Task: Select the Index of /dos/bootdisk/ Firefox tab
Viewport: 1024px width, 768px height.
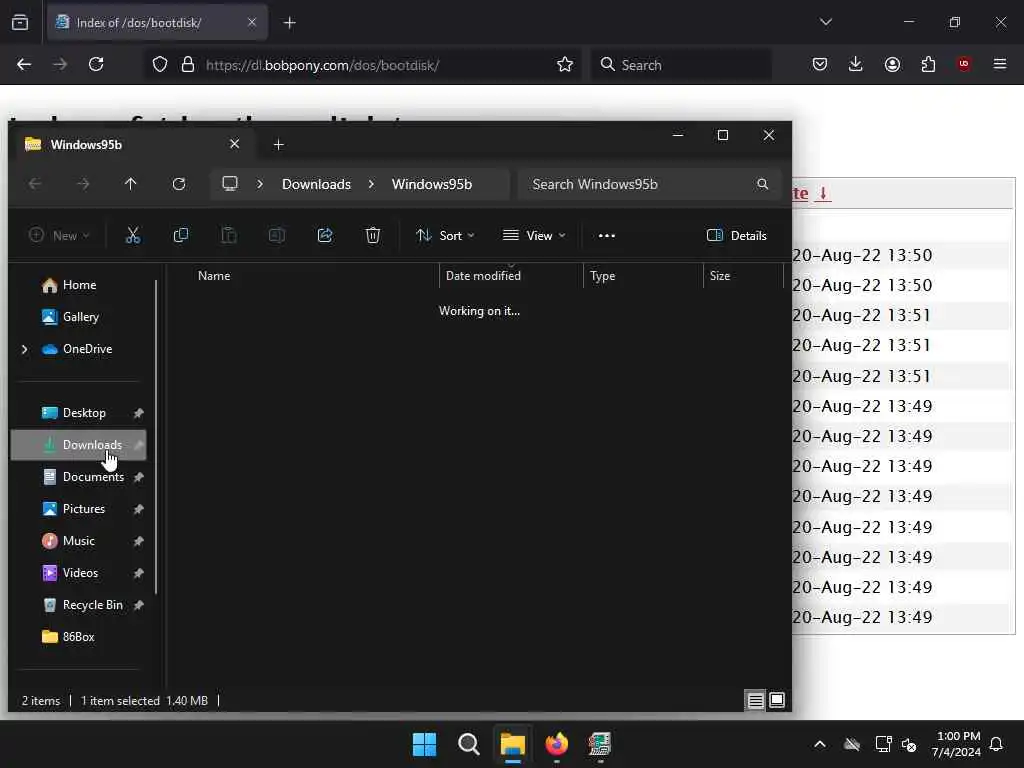Action: (157, 22)
